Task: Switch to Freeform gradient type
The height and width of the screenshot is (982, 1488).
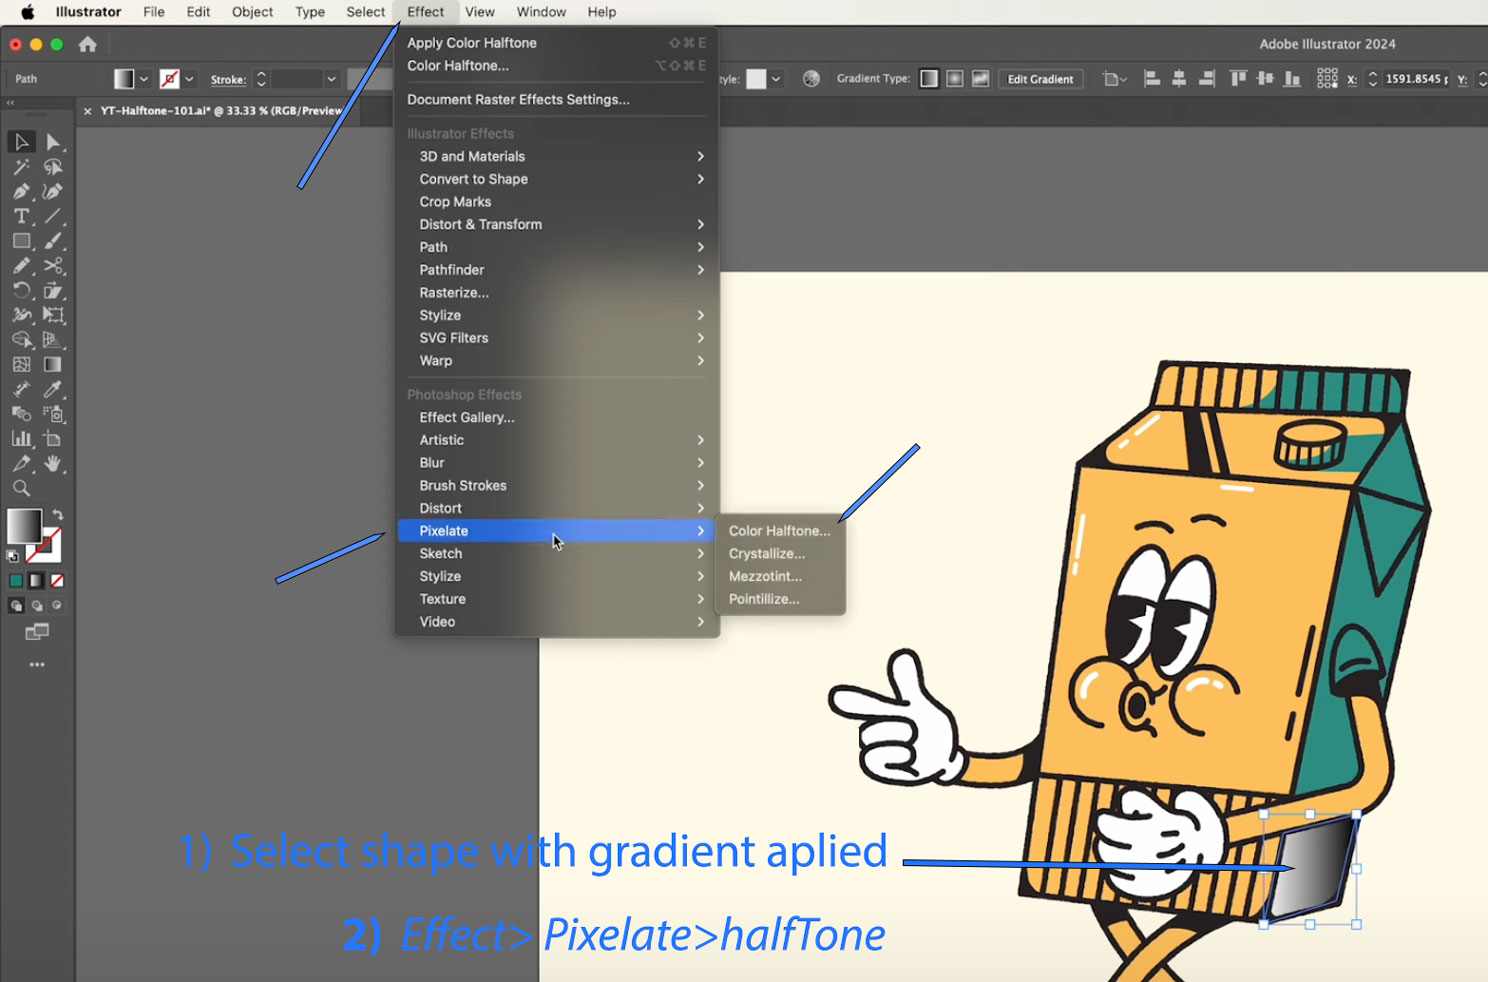Action: 981,79
